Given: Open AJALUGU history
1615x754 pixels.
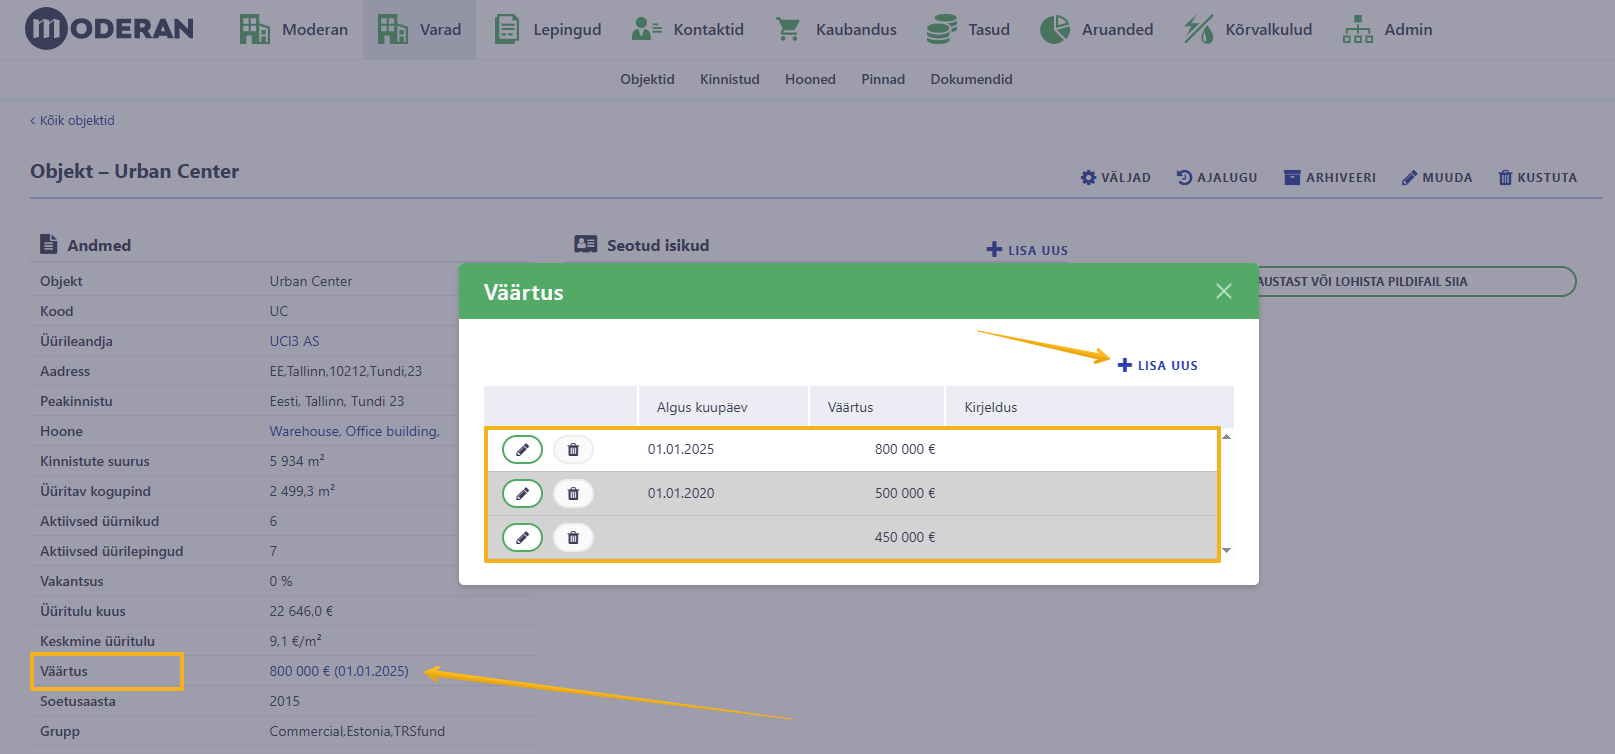Looking at the screenshot, I should pos(1217,177).
